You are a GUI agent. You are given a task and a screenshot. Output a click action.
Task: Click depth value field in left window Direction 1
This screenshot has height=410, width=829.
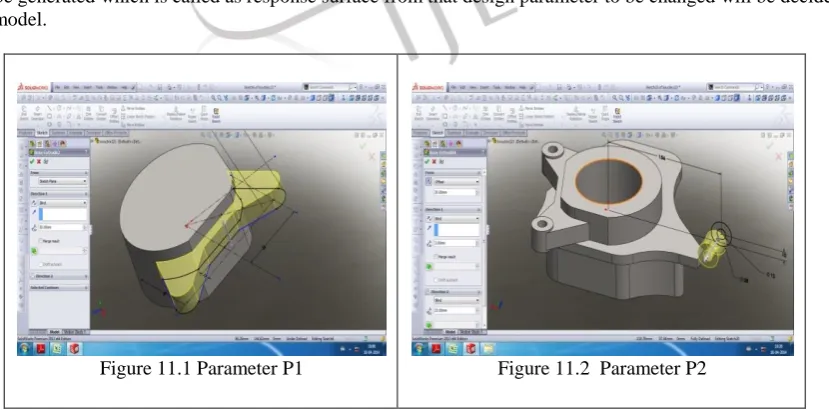[x=61, y=227]
